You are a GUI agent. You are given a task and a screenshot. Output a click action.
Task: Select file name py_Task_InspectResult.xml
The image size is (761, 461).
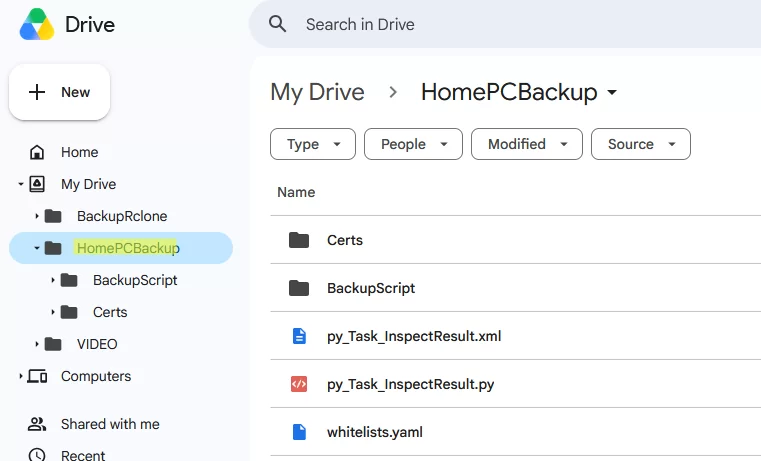click(x=414, y=336)
